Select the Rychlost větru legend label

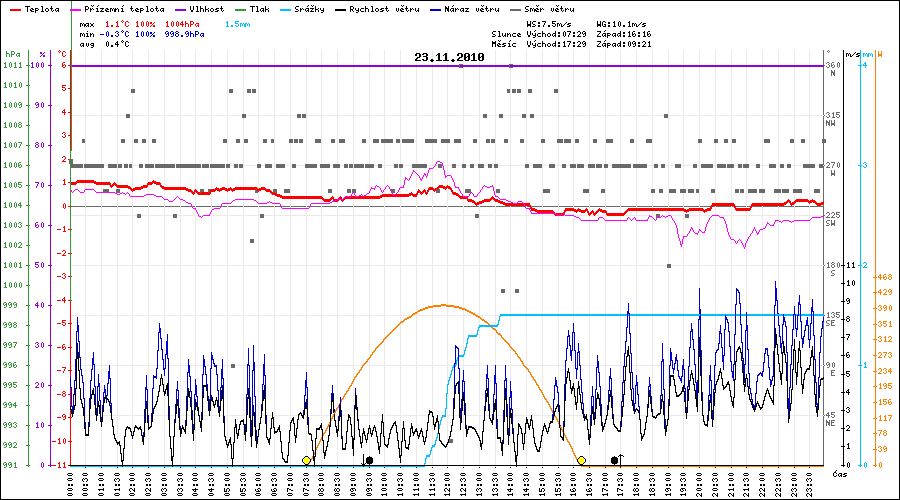[384, 9]
